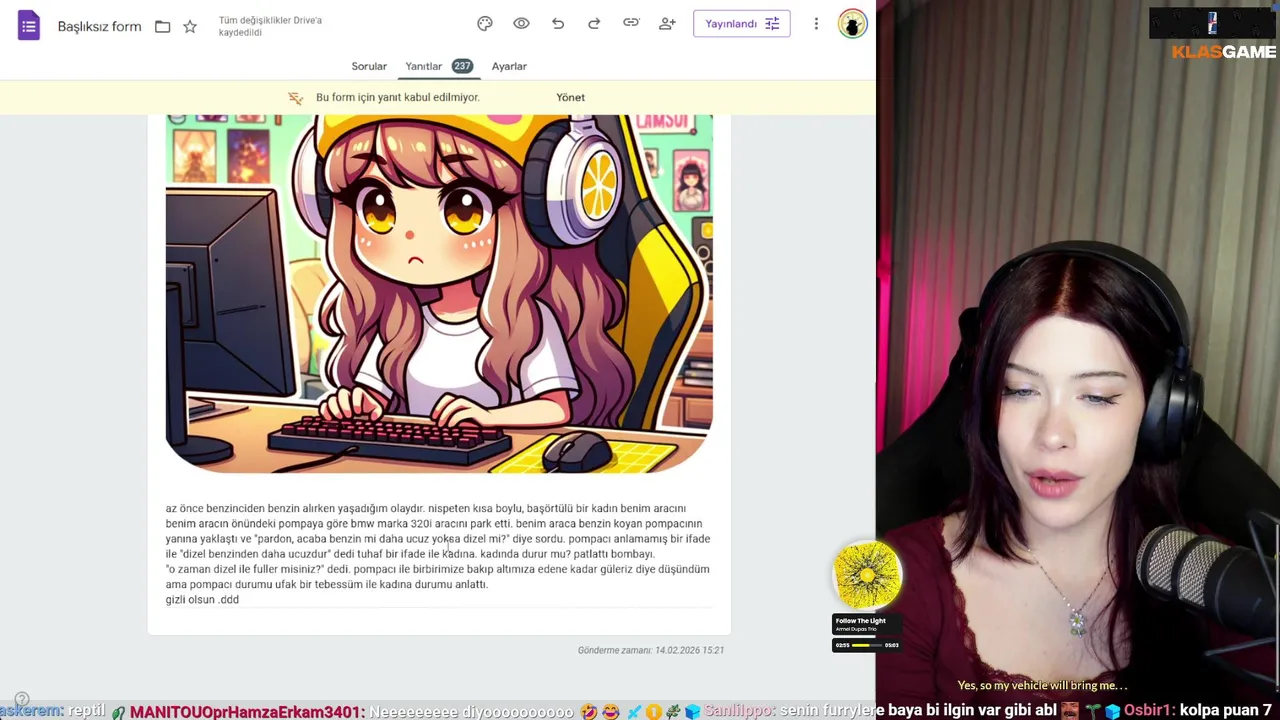This screenshot has height=720, width=1280.
Task: Open the Google account avatar
Action: pyautogui.click(x=852, y=24)
